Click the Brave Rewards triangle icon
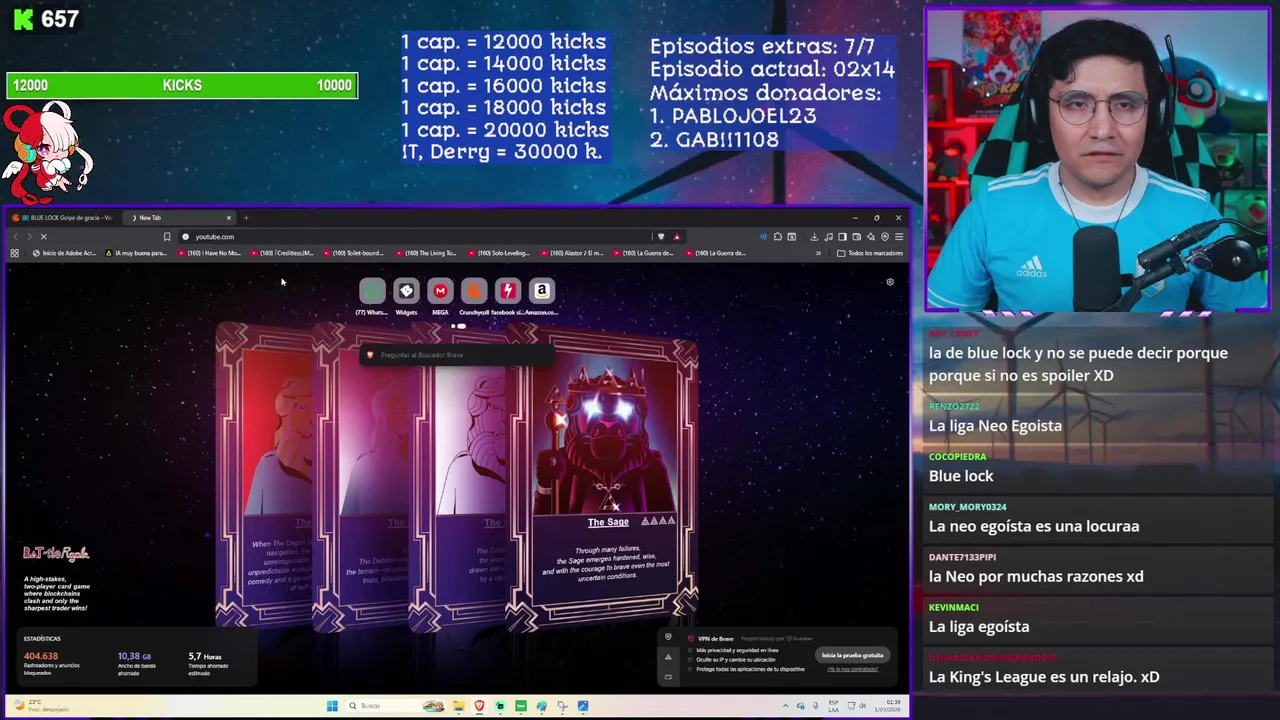The image size is (1280, 720). 677,237
